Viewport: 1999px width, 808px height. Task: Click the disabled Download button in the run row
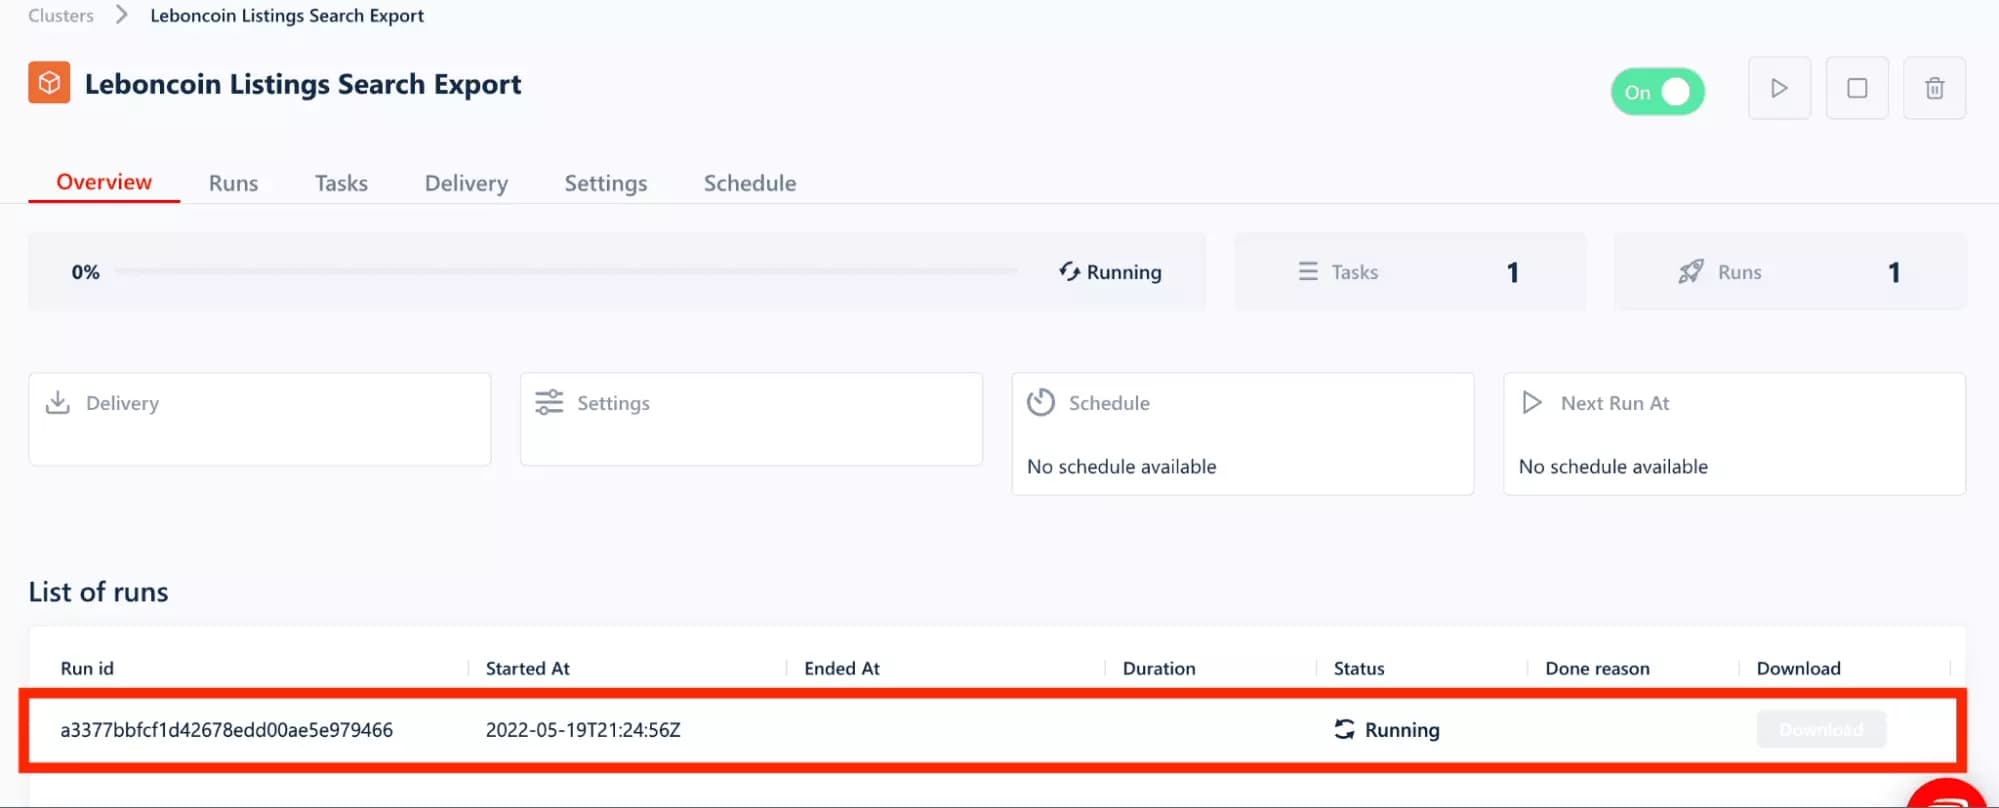pos(1821,729)
